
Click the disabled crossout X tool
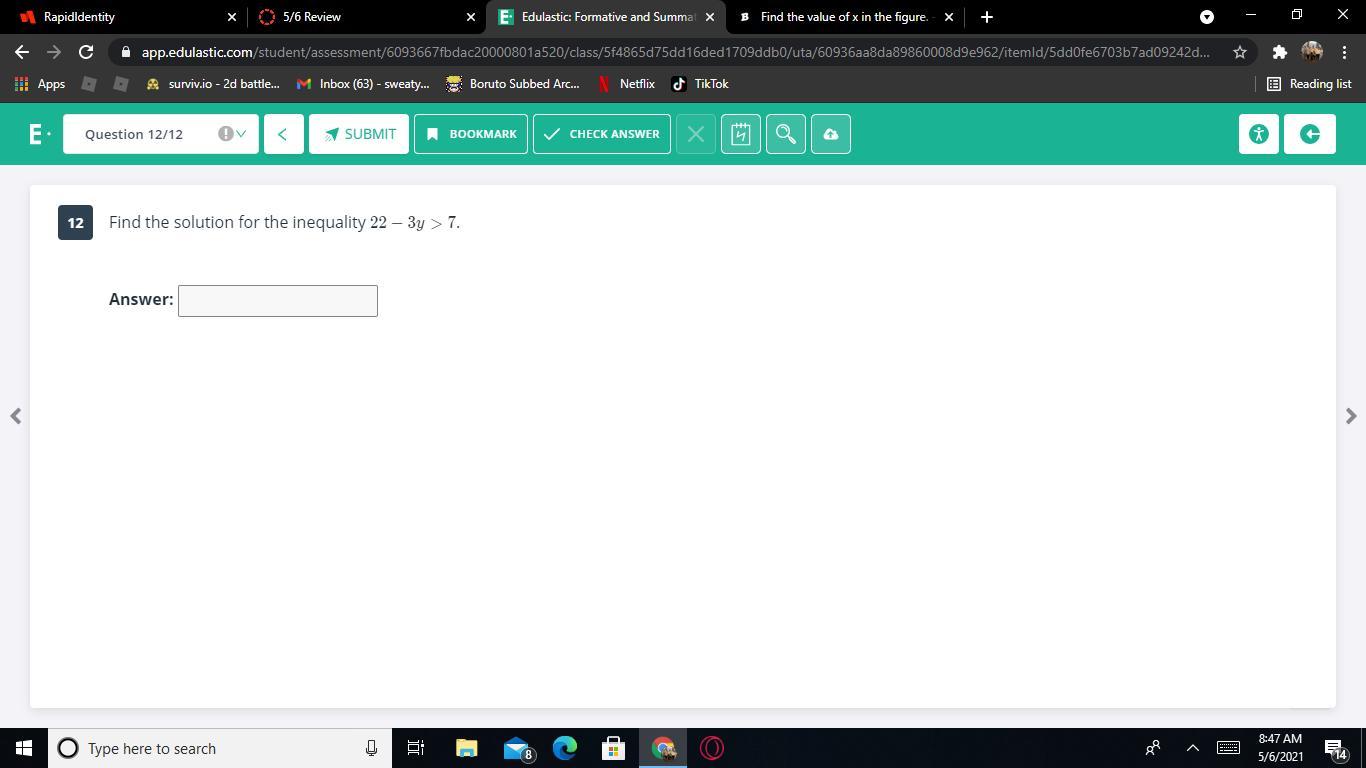[696, 134]
